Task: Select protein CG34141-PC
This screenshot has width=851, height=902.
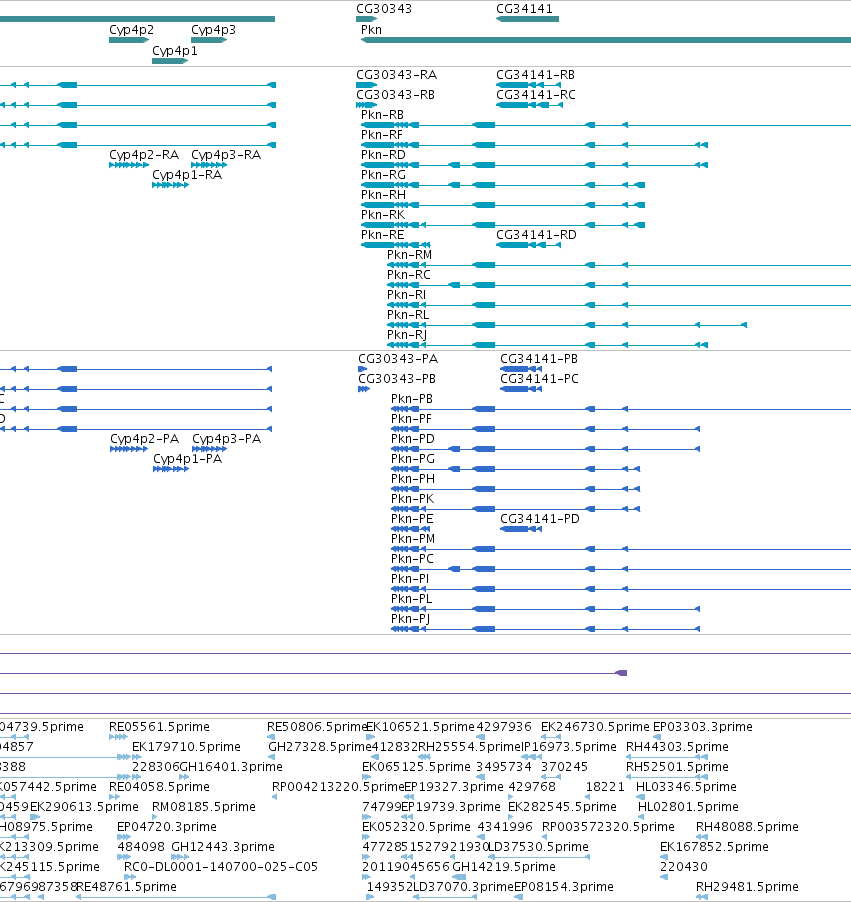Action: (539, 379)
